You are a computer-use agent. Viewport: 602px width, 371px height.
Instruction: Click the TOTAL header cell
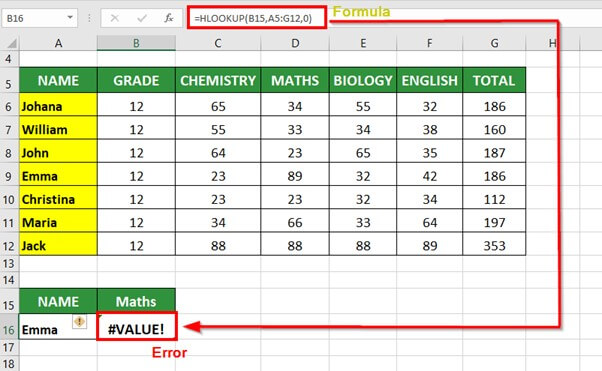pos(494,80)
